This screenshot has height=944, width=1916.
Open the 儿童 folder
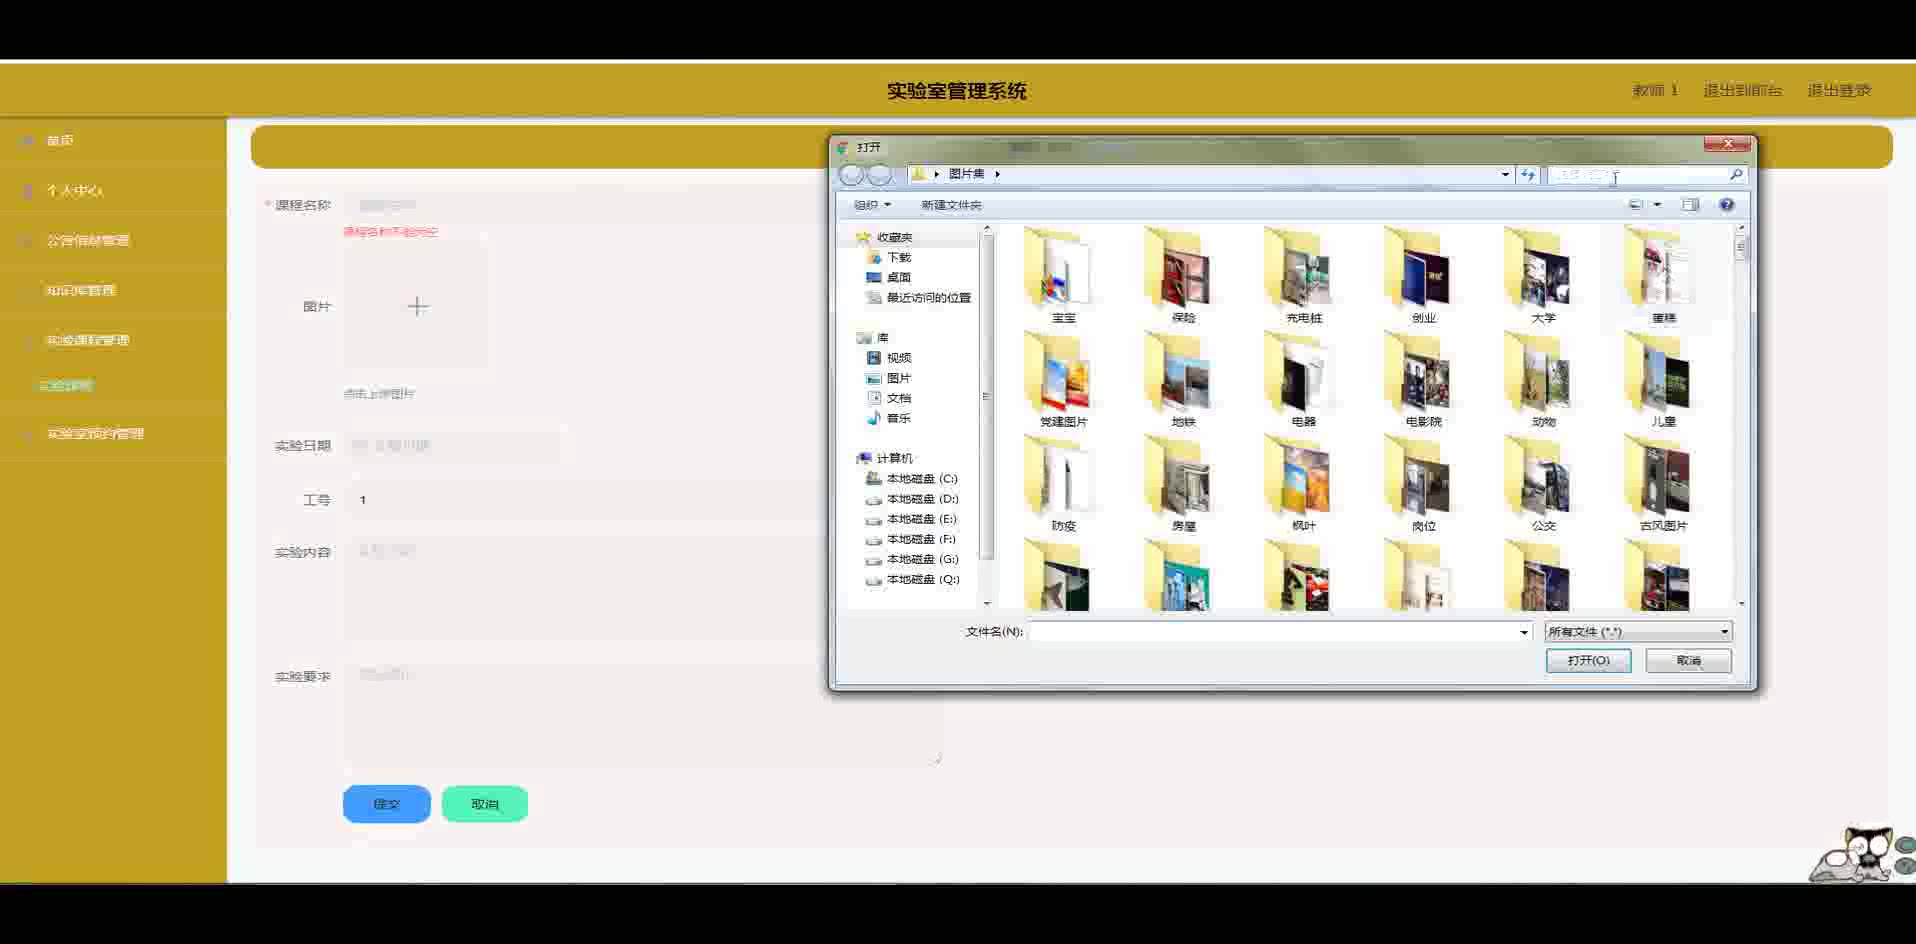click(x=1663, y=381)
